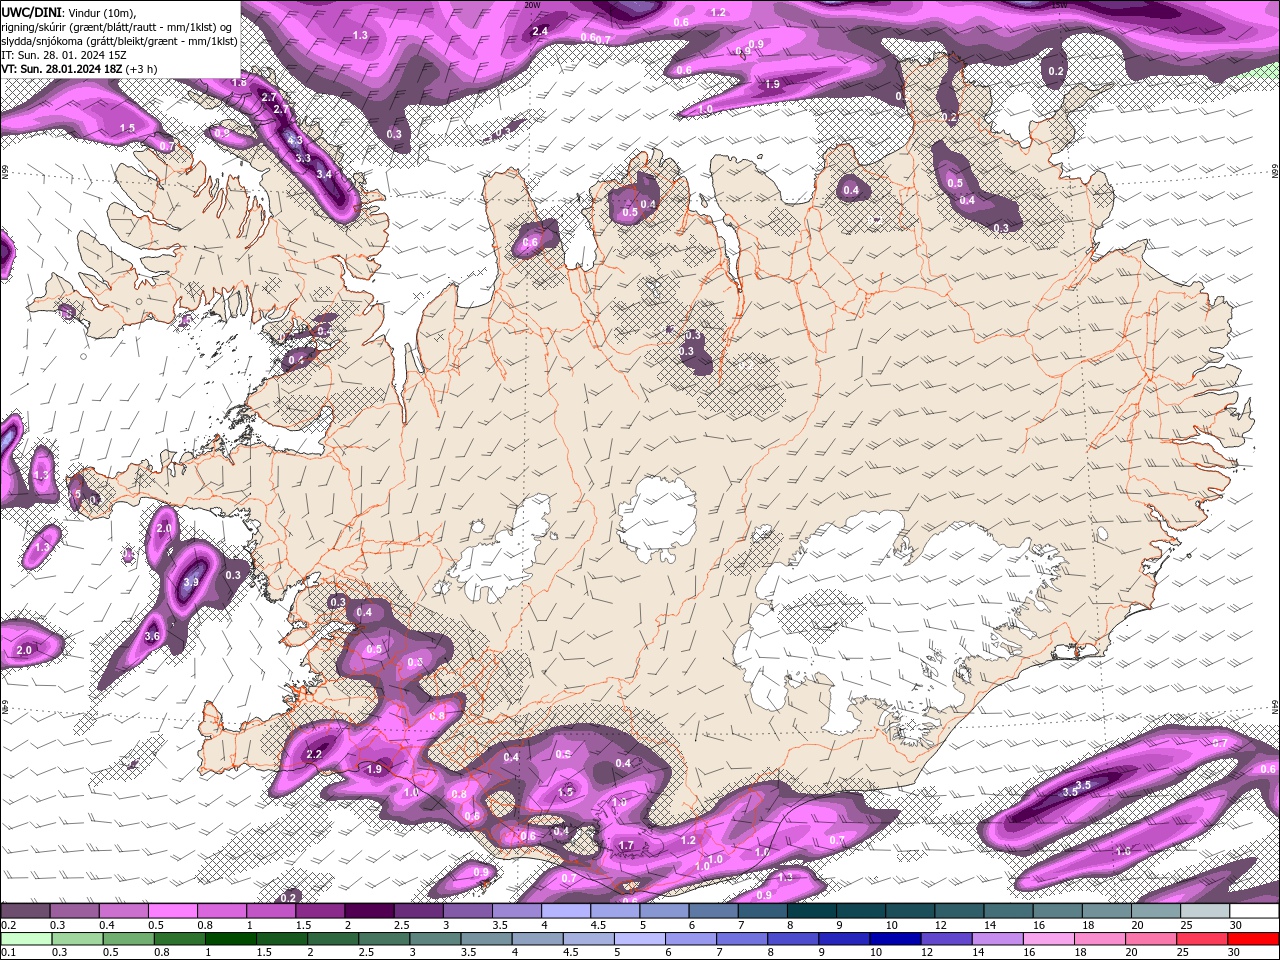Click the '(+3 h)' forecast offset text
The width and height of the screenshot is (1280, 960).
coord(141,69)
